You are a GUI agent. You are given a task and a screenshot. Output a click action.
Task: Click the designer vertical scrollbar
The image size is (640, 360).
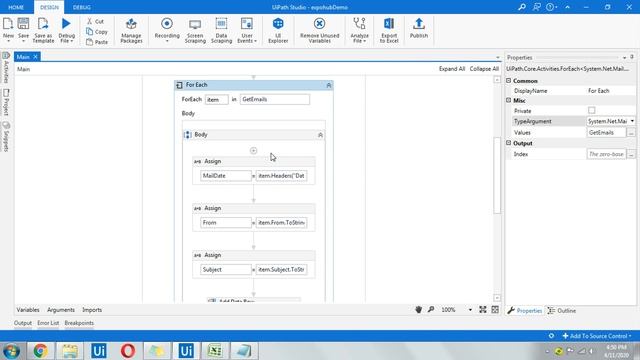pyautogui.click(x=497, y=176)
